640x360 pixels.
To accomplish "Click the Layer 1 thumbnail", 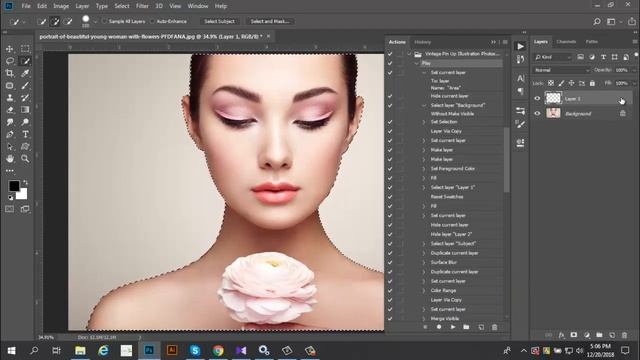I will pos(553,98).
